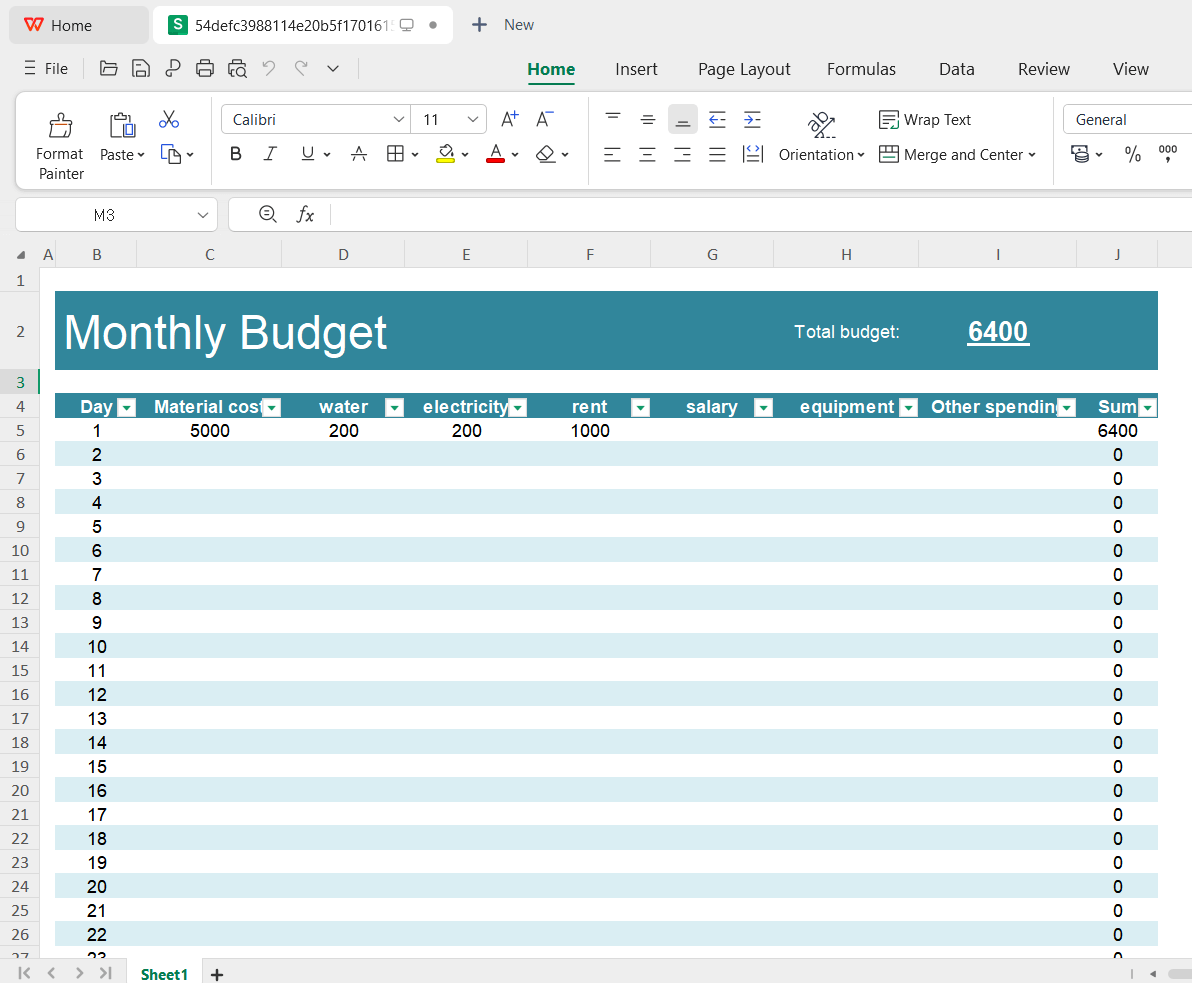Center text horizontally
1192x983 pixels.
coord(647,155)
